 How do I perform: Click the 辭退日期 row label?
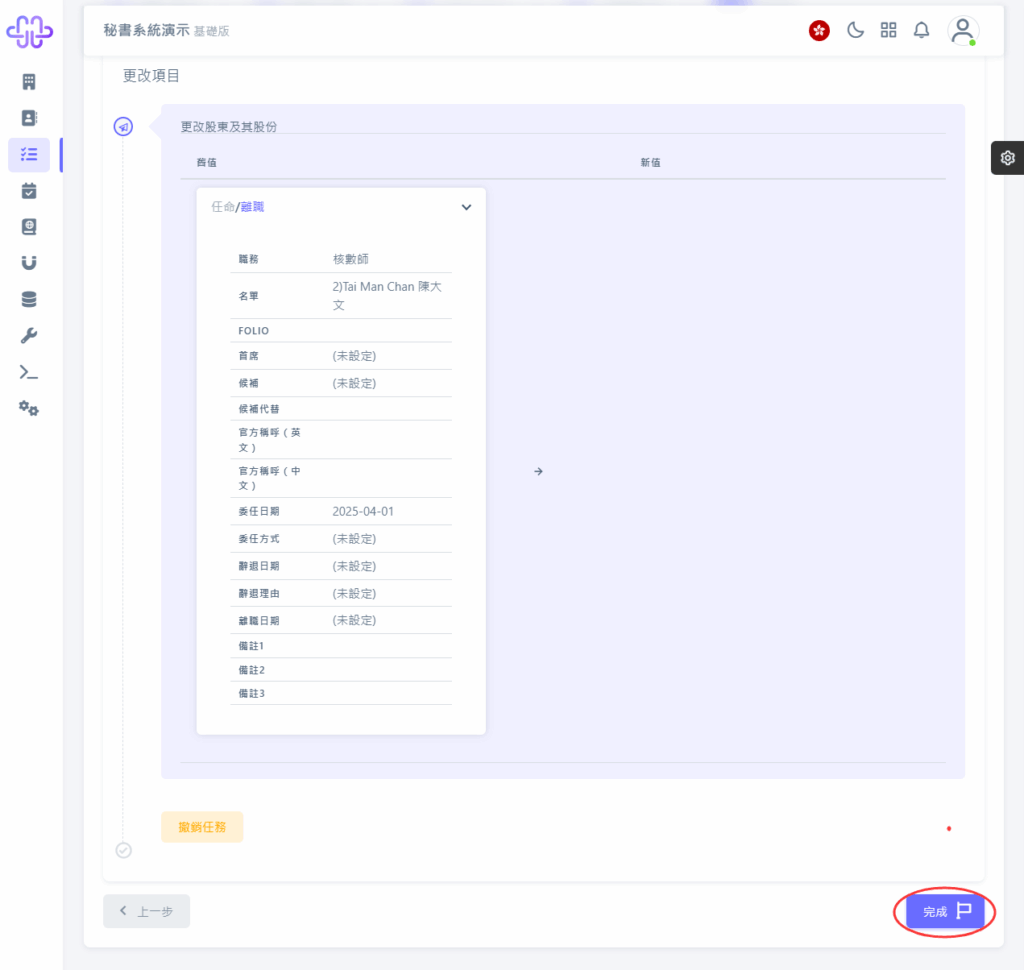point(259,566)
